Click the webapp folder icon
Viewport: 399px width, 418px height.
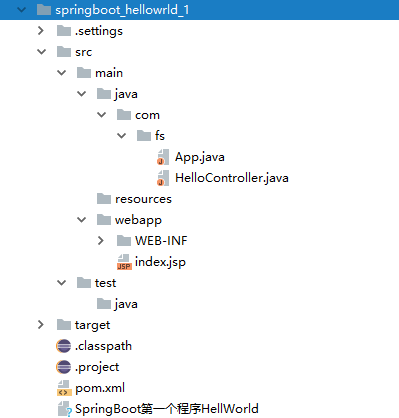tap(104, 220)
